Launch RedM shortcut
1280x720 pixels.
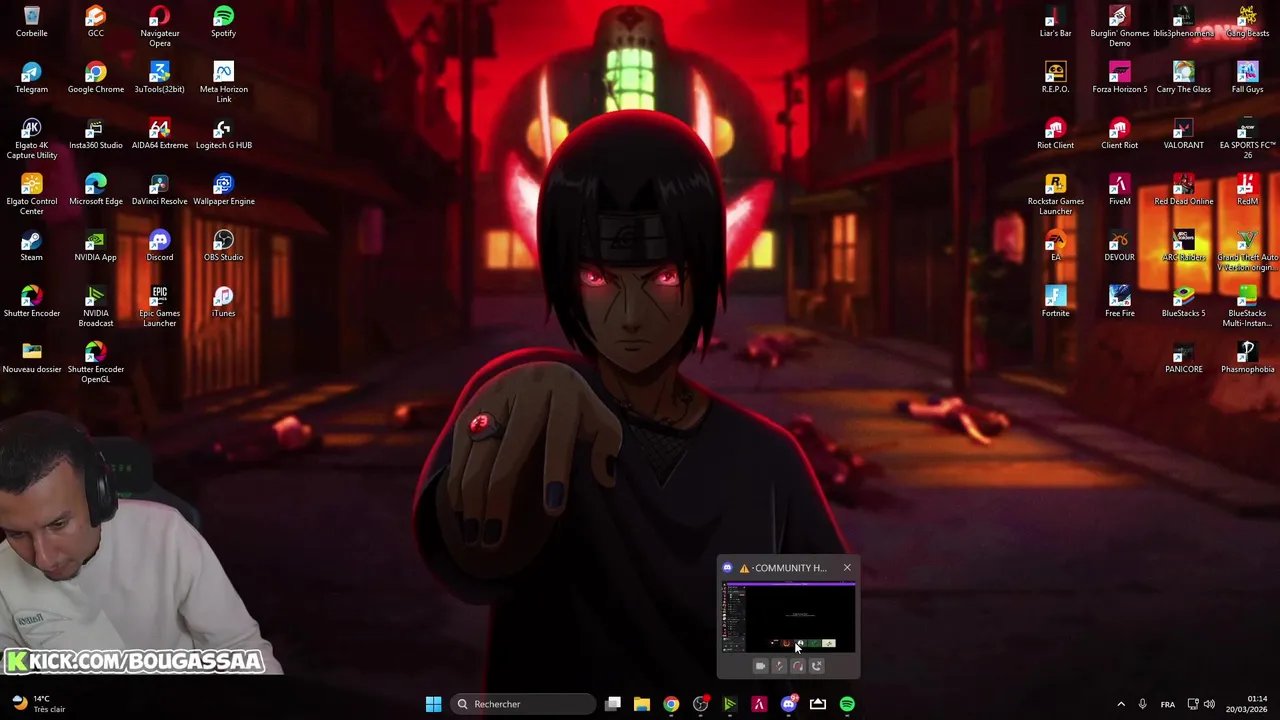coord(1247,190)
